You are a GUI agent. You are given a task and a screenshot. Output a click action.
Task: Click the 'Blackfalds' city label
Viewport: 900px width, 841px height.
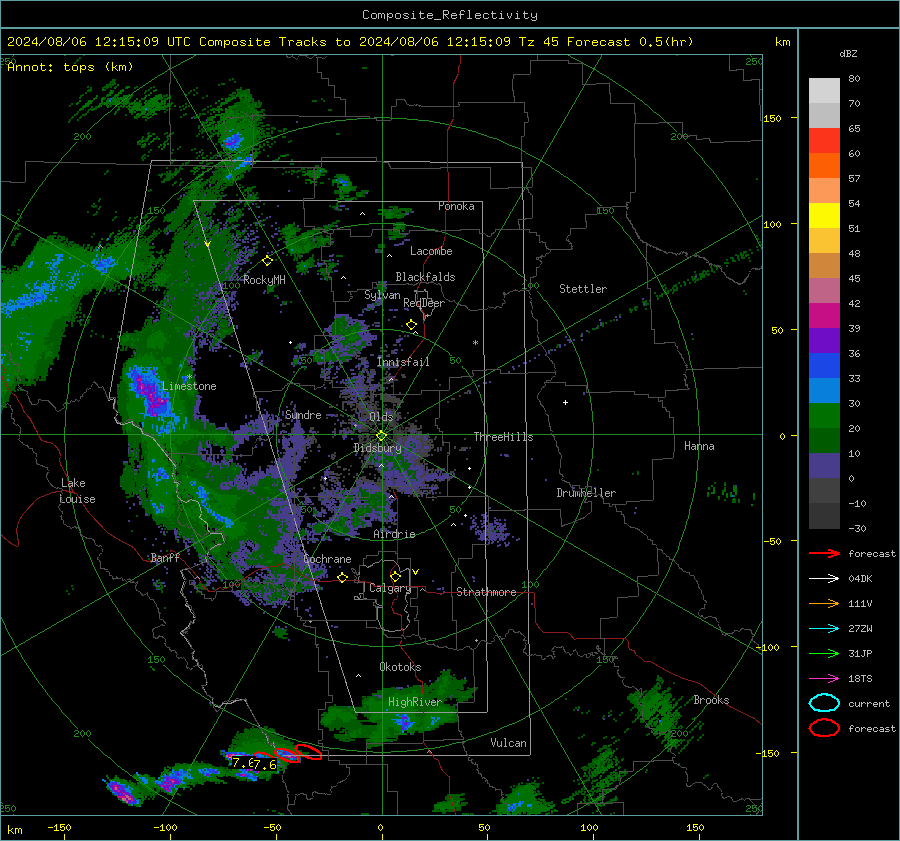pos(425,277)
